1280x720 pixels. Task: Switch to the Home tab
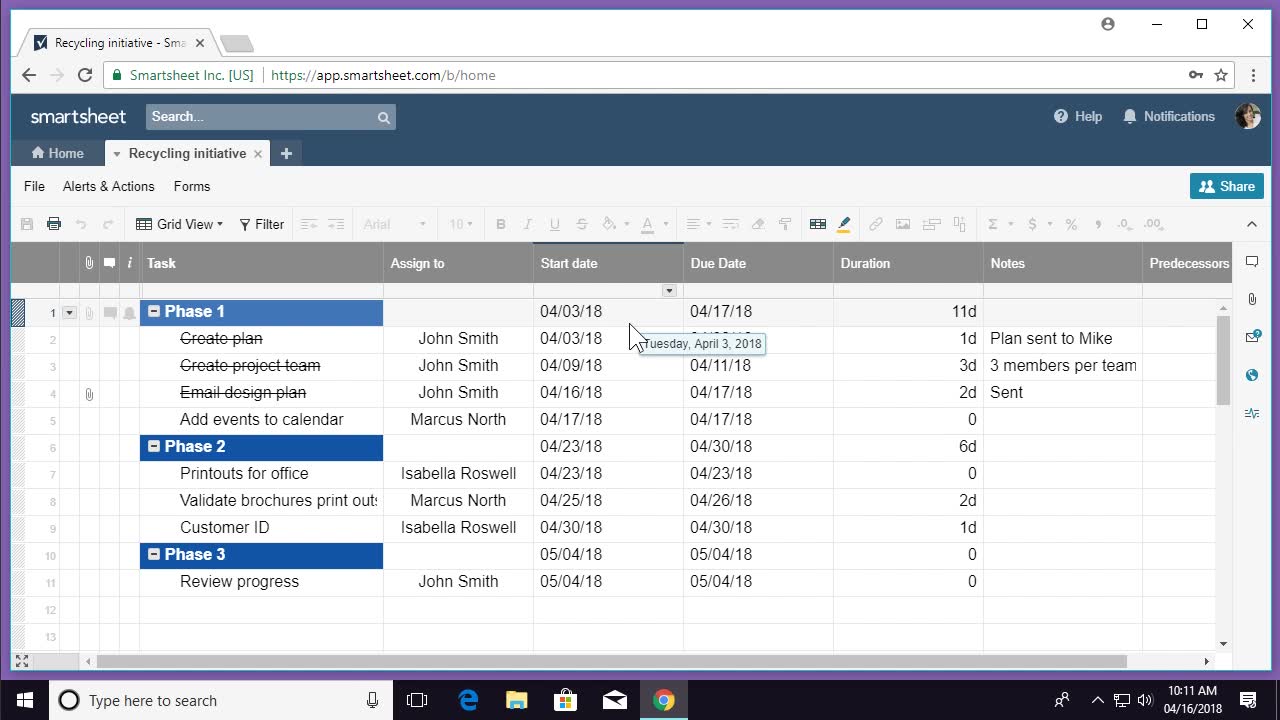pyautogui.click(x=57, y=153)
